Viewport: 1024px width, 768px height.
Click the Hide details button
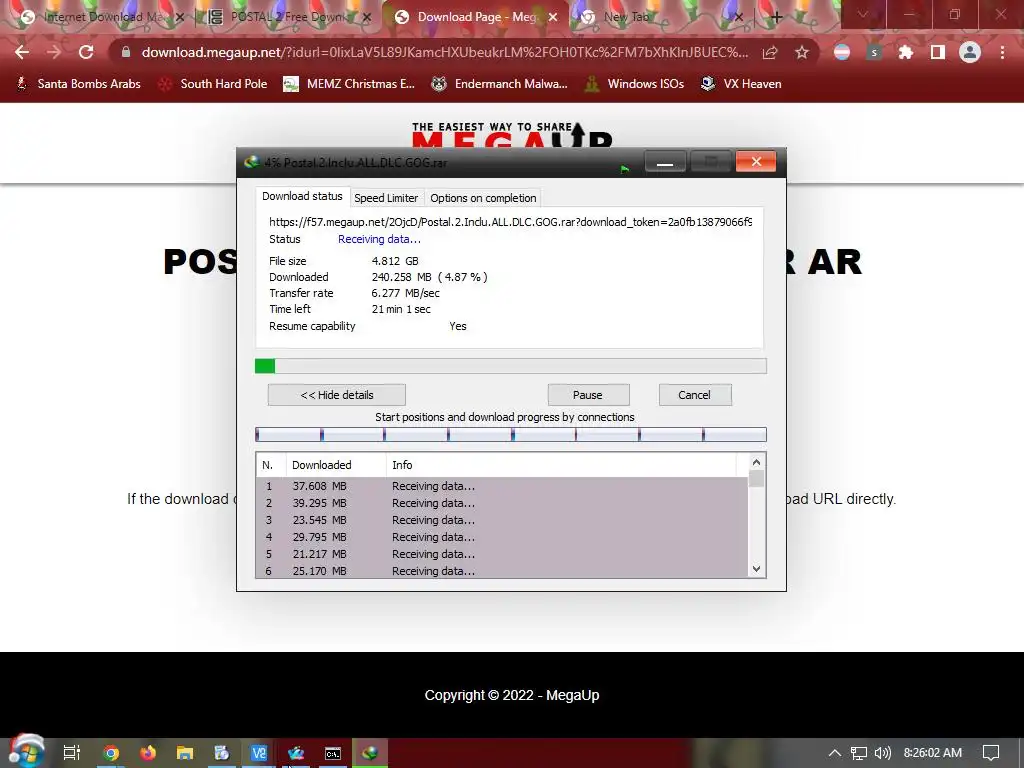click(x=337, y=394)
